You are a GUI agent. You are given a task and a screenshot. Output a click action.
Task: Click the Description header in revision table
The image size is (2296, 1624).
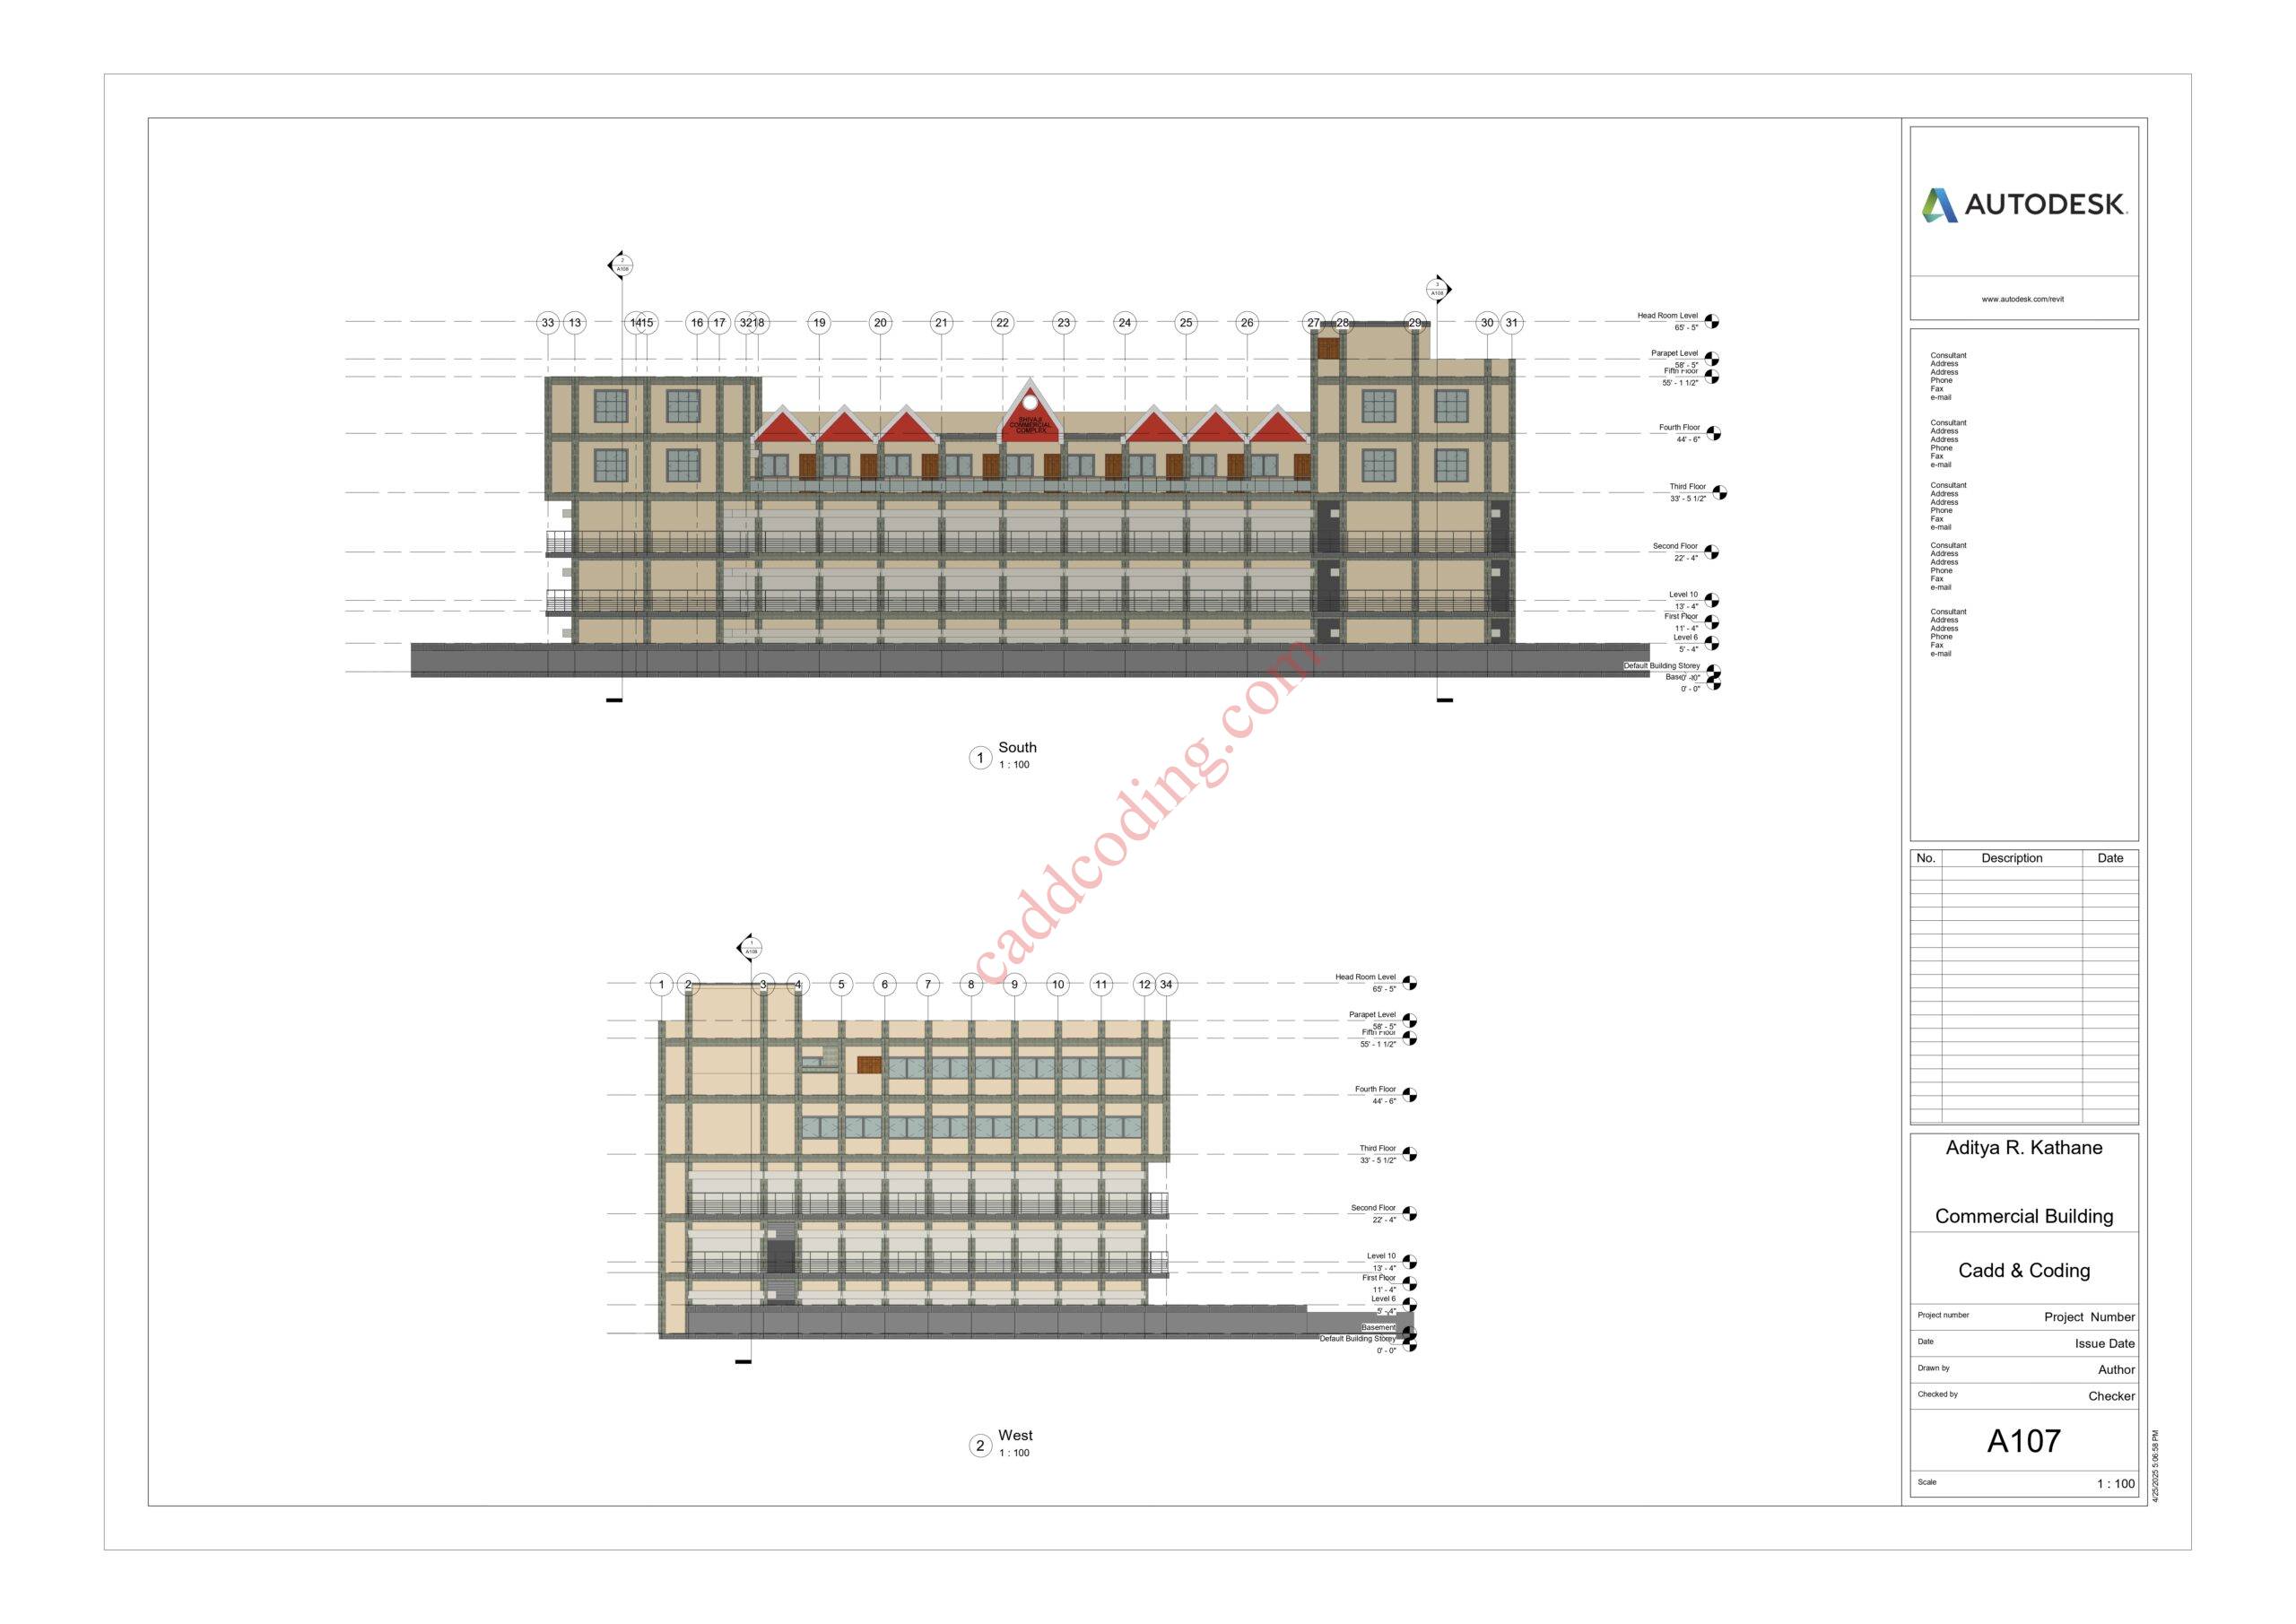click(x=2011, y=858)
